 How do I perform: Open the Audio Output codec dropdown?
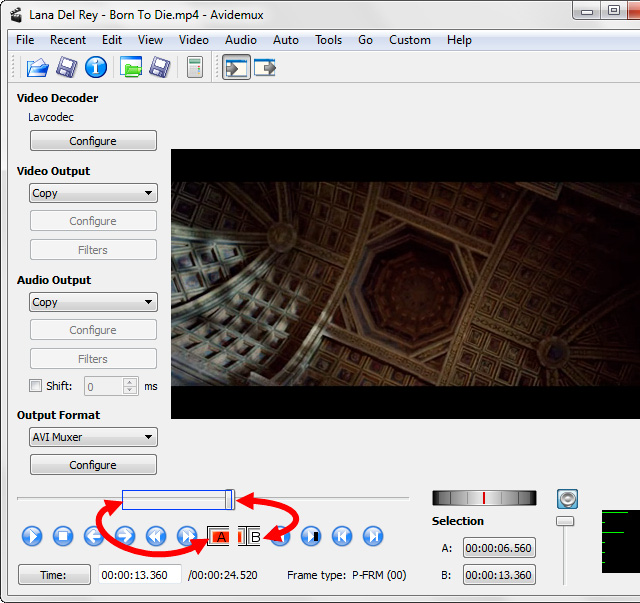point(93,302)
